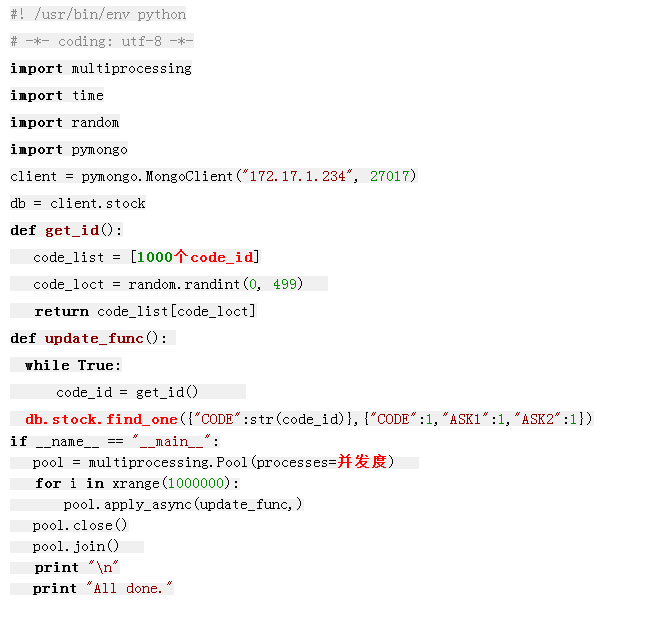Image resolution: width=663 pixels, height=623 pixels.
Task: Click the word "multiprocessing" in the first import
Action: pos(131,68)
